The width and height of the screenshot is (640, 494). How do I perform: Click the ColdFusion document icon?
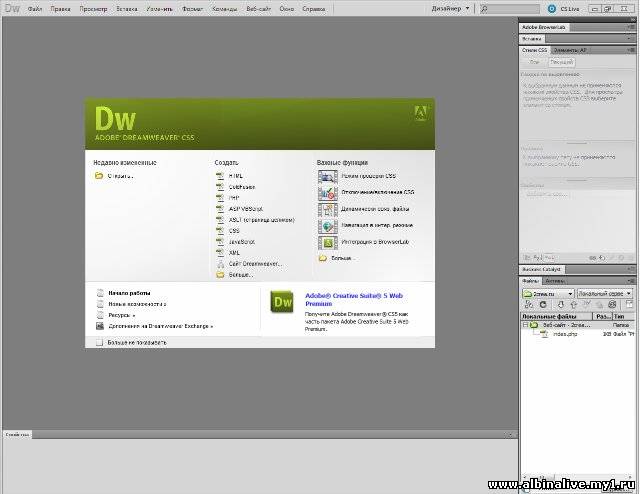click(x=220, y=187)
